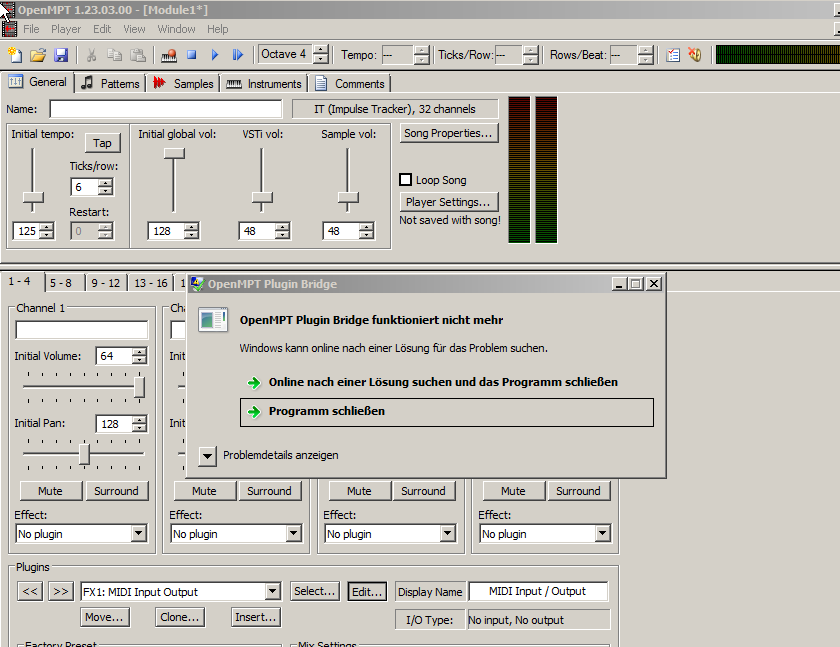Switch to the Comments tab
The image size is (840, 647).
pos(350,84)
